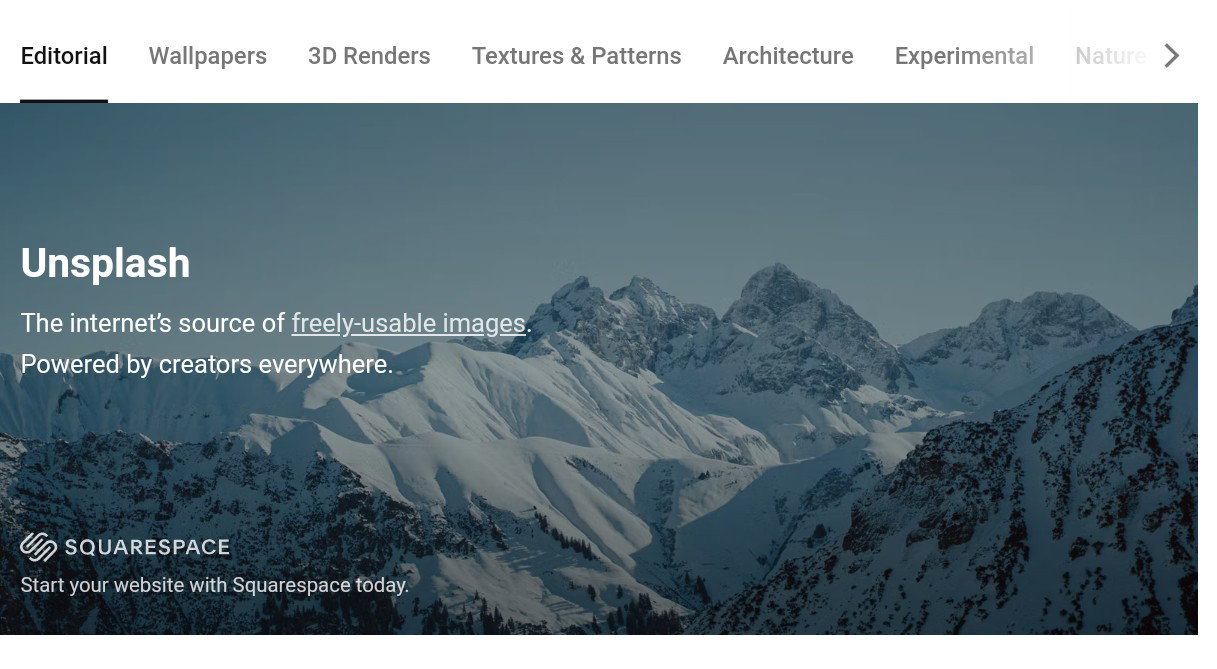Open the SQUARESPACE sponsor wordmark
The width and height of the screenshot is (1217, 669).
tap(147, 547)
